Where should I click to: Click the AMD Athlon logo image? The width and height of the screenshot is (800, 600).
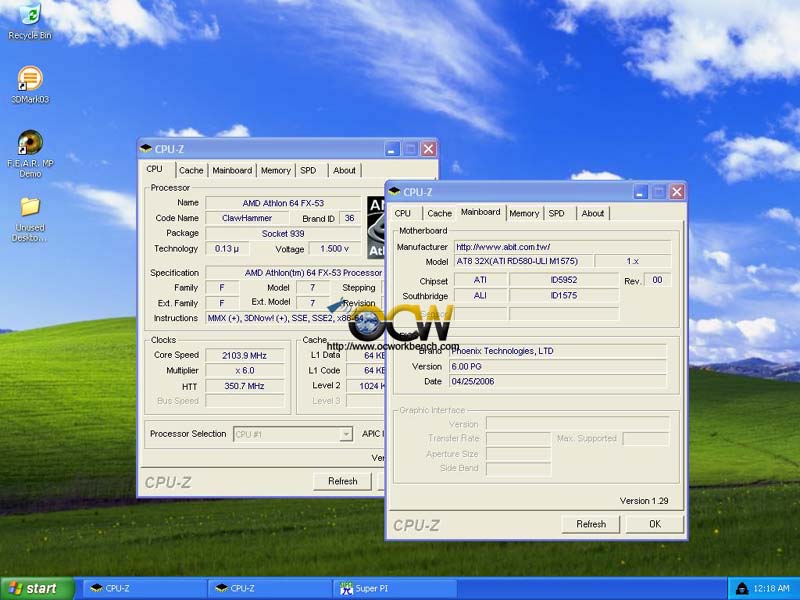click(x=376, y=228)
